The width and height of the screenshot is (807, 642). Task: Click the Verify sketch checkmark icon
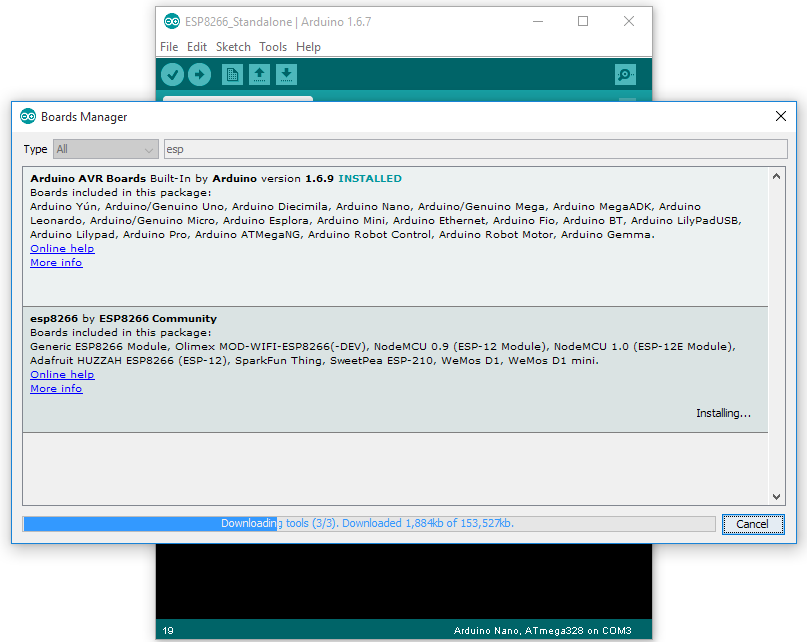[x=172, y=75]
